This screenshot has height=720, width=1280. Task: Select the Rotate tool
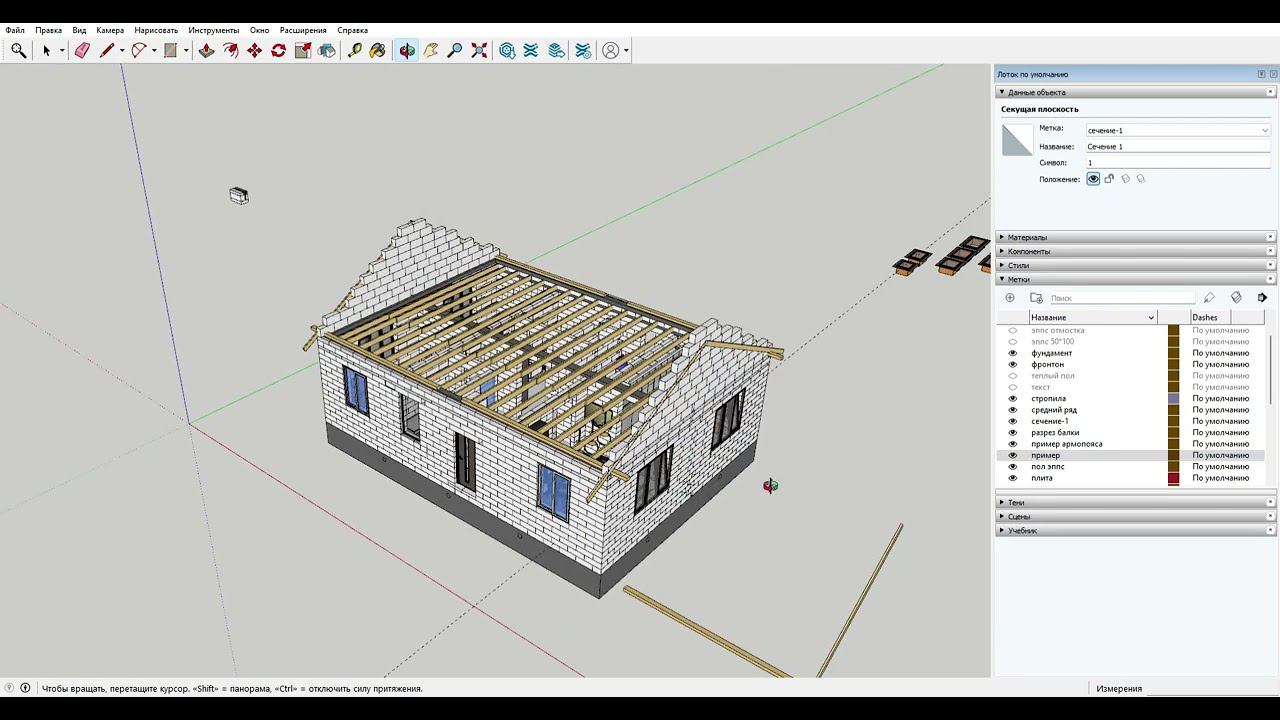coord(278,50)
